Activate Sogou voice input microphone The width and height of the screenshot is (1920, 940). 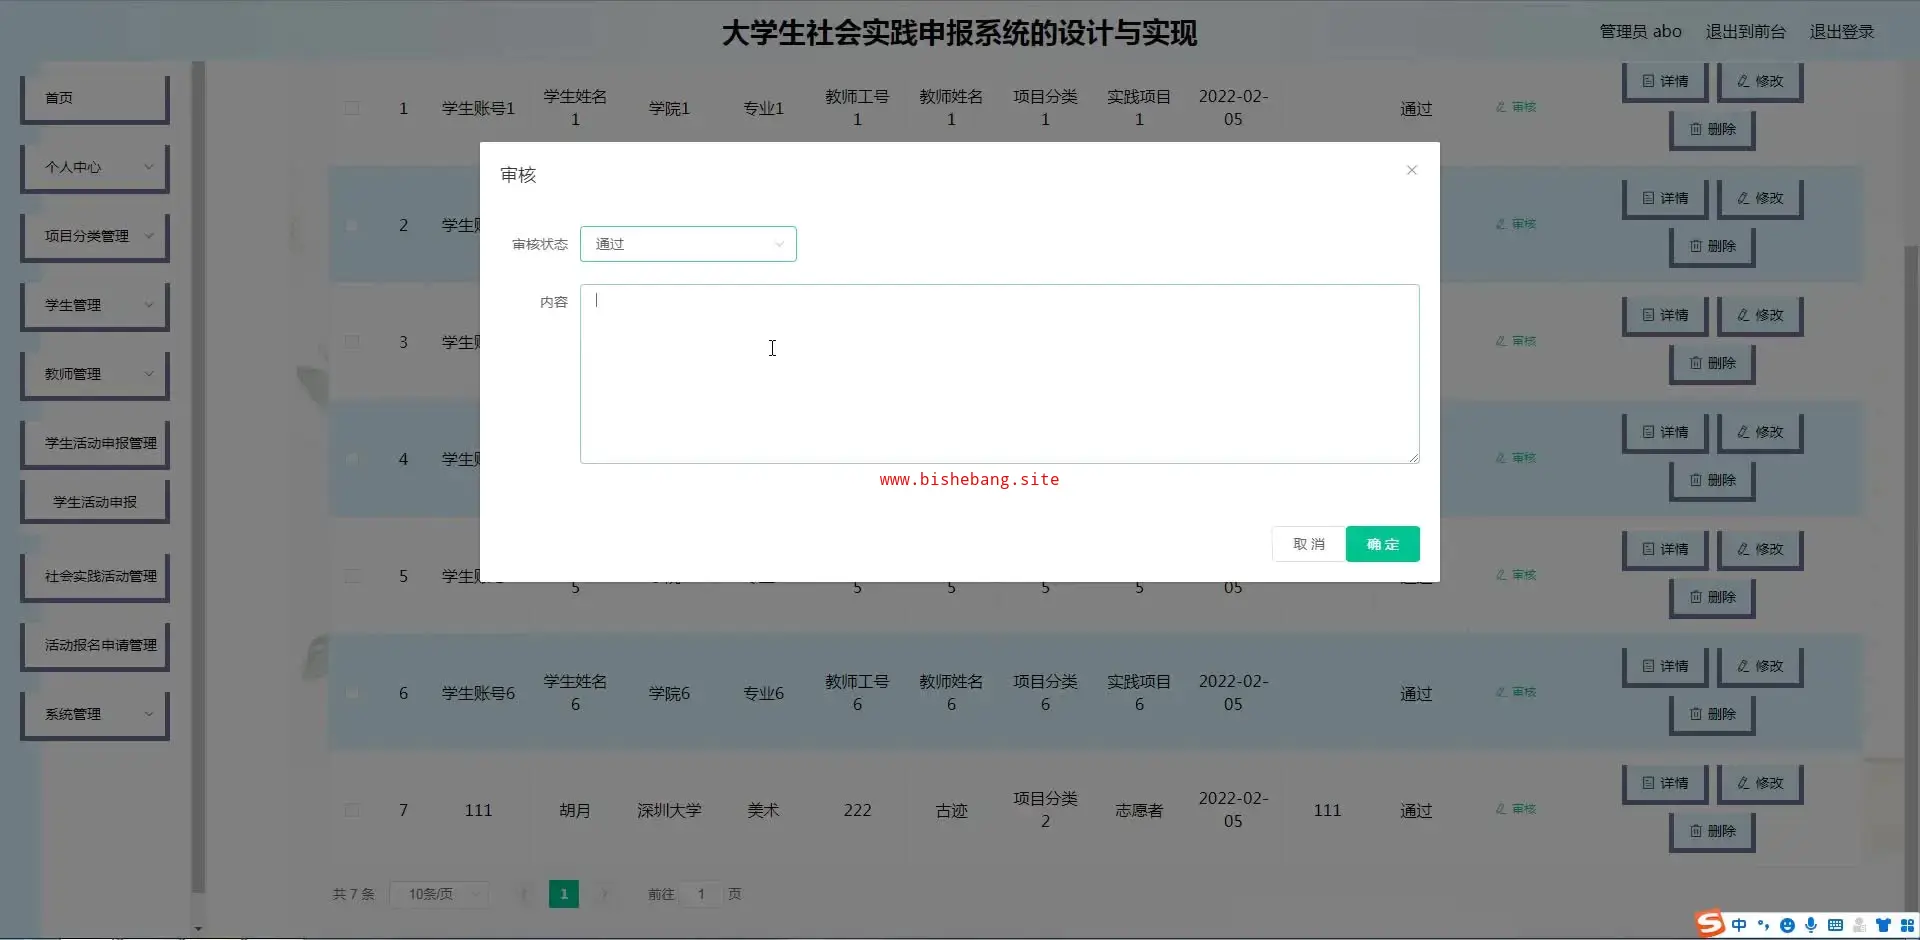coord(1811,925)
